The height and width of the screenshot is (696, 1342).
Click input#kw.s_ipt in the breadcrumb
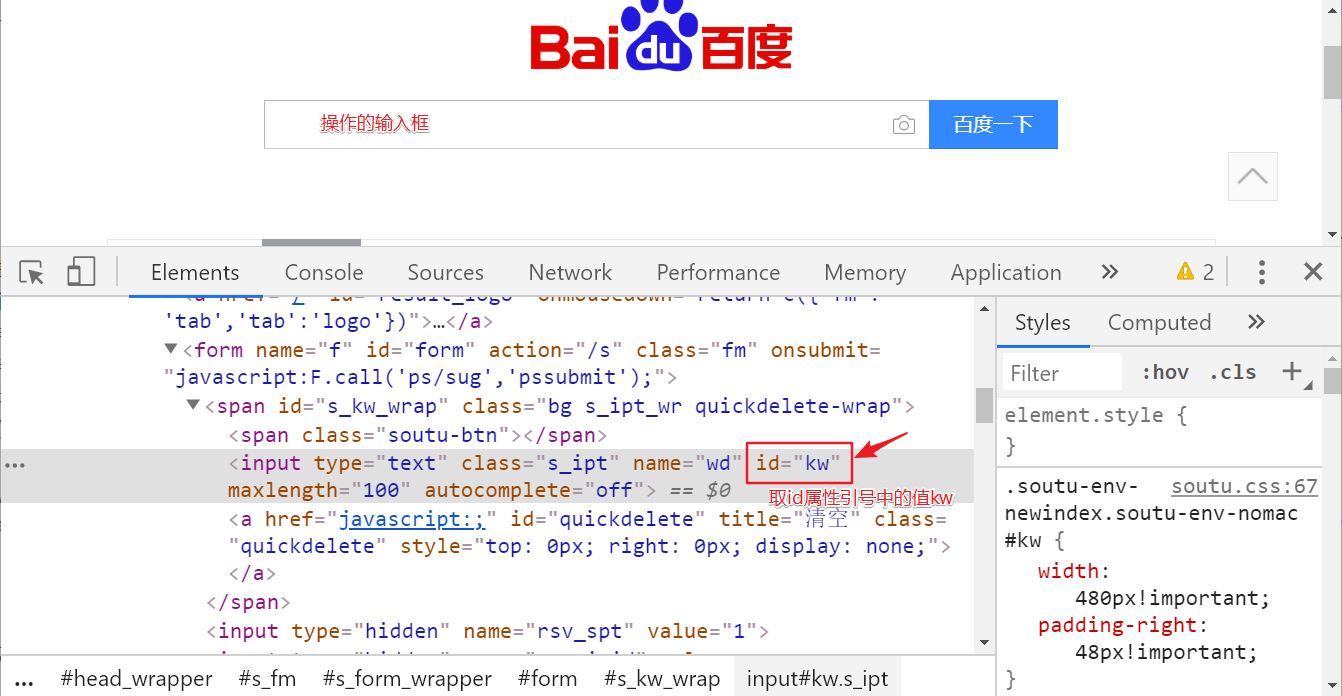pyautogui.click(x=818, y=678)
